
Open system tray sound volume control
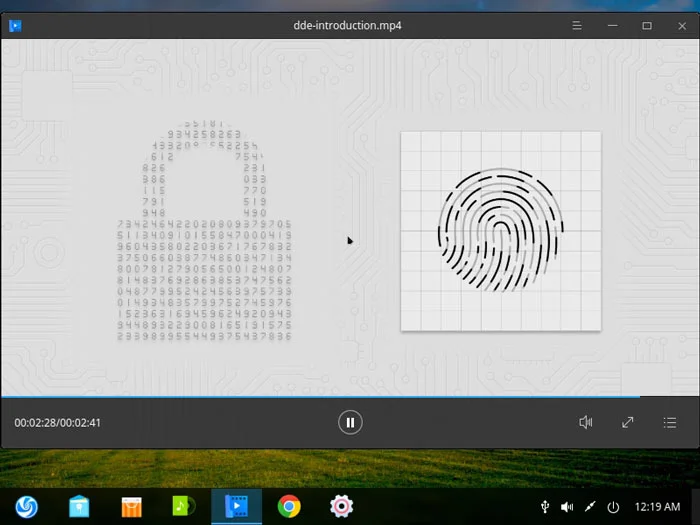(x=567, y=507)
